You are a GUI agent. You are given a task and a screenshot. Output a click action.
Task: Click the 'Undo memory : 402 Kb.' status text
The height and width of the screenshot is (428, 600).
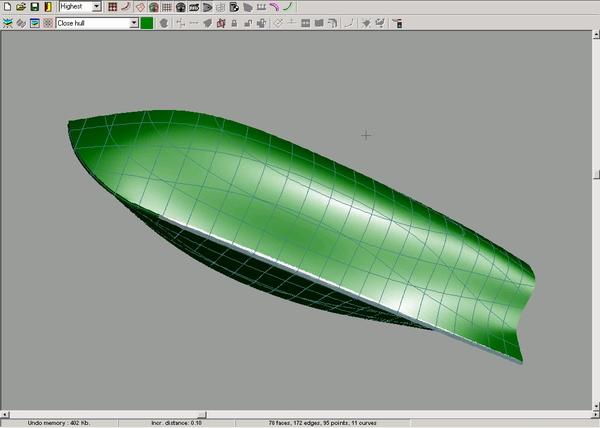point(59,423)
